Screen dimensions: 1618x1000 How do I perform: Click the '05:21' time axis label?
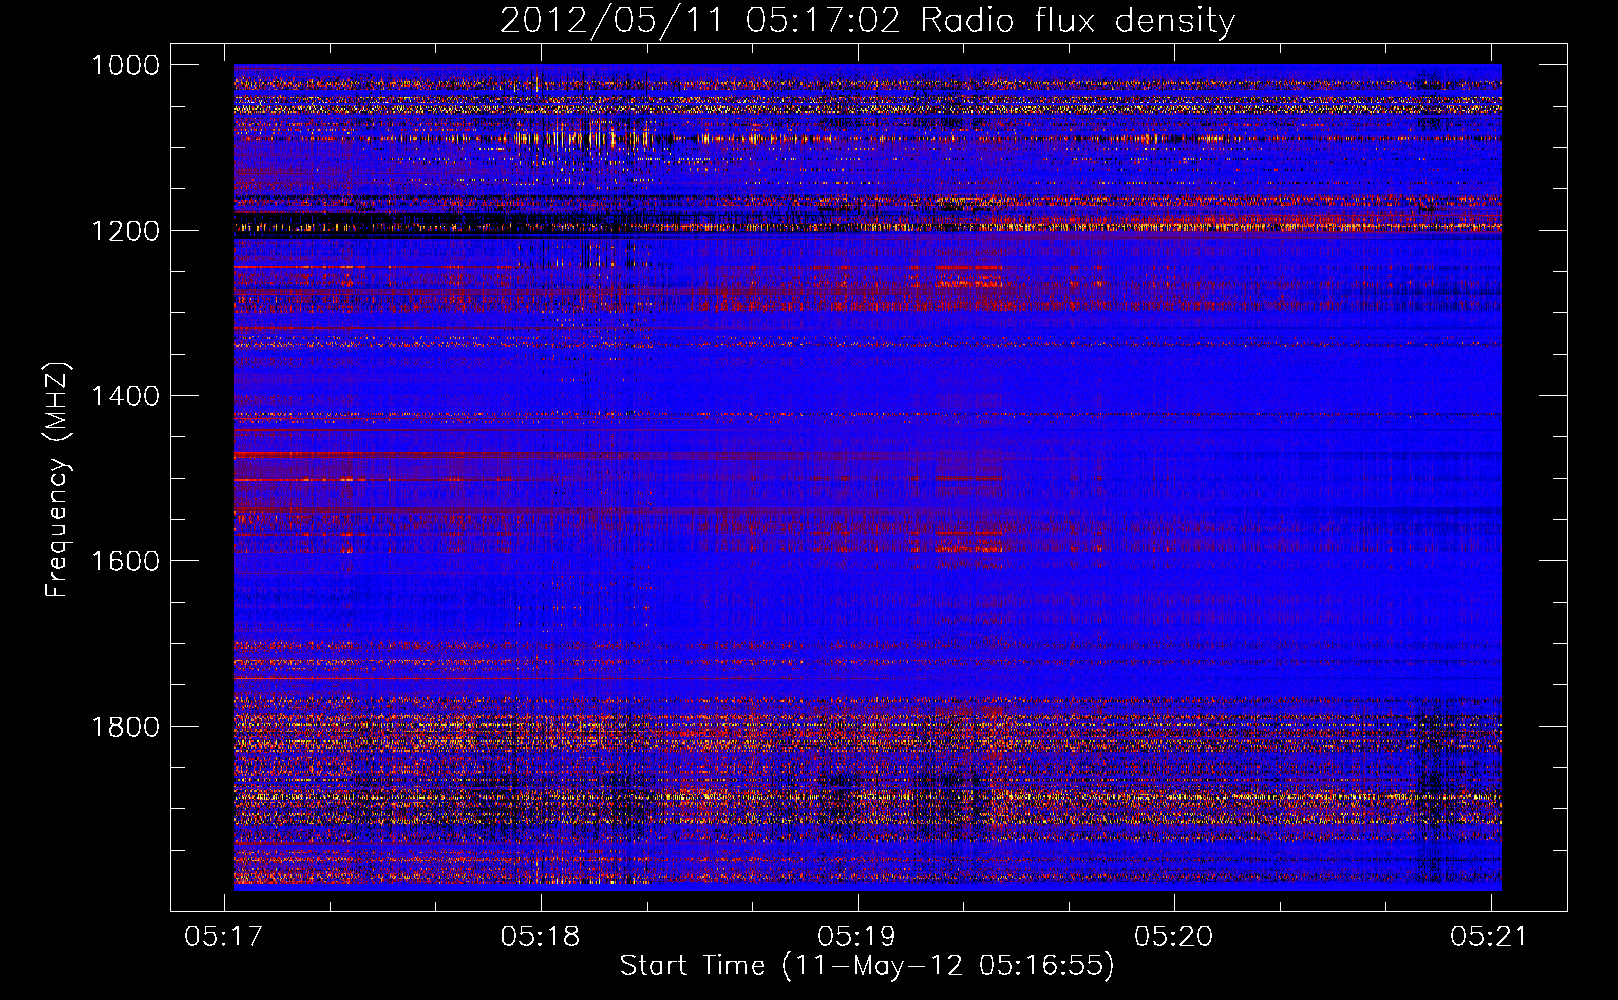pyautogui.click(x=1490, y=936)
